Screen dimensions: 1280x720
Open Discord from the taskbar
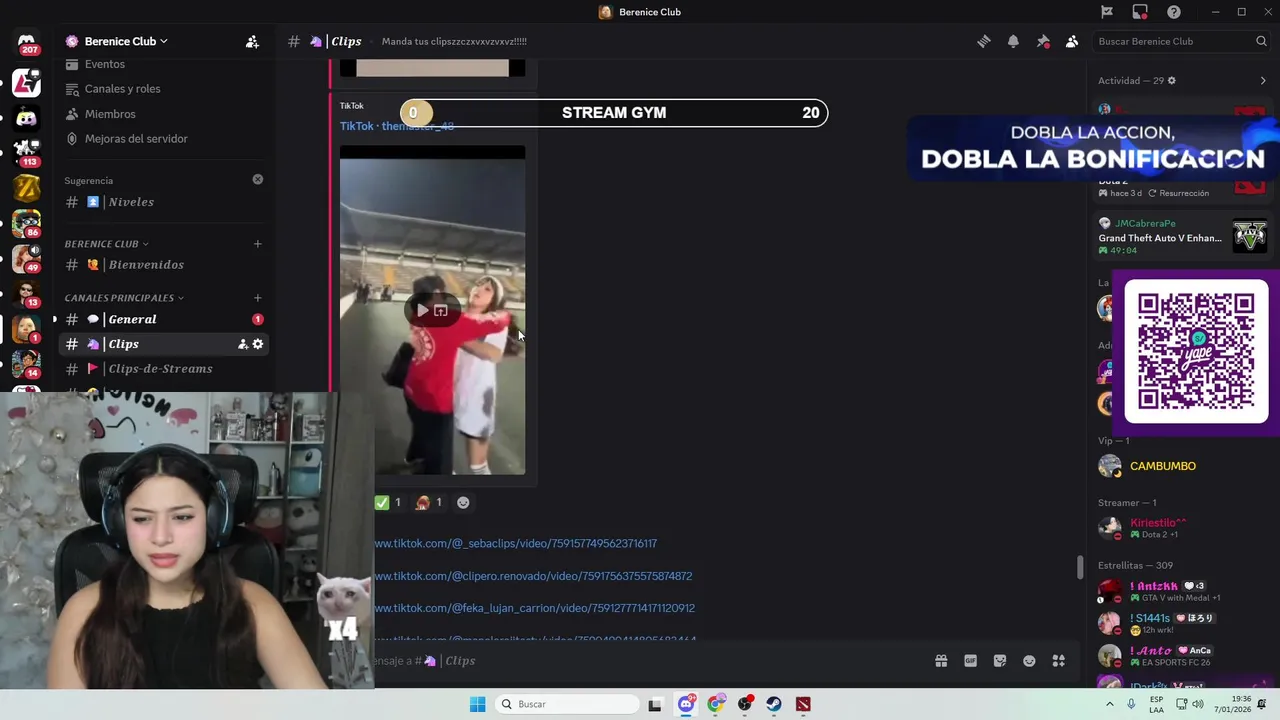[686, 704]
